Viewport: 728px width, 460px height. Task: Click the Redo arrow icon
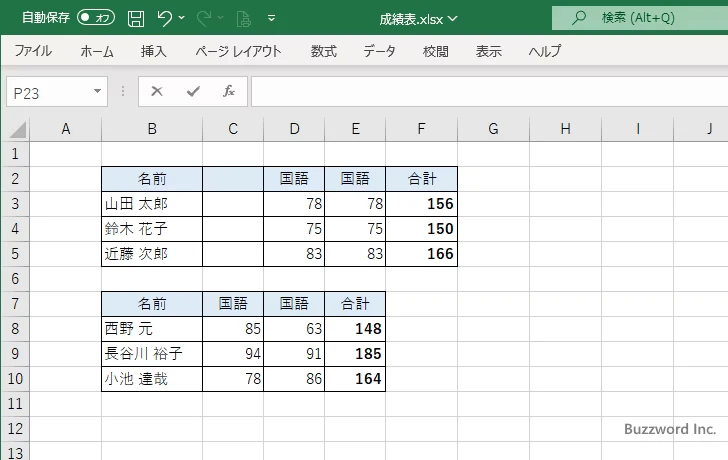tap(203, 18)
